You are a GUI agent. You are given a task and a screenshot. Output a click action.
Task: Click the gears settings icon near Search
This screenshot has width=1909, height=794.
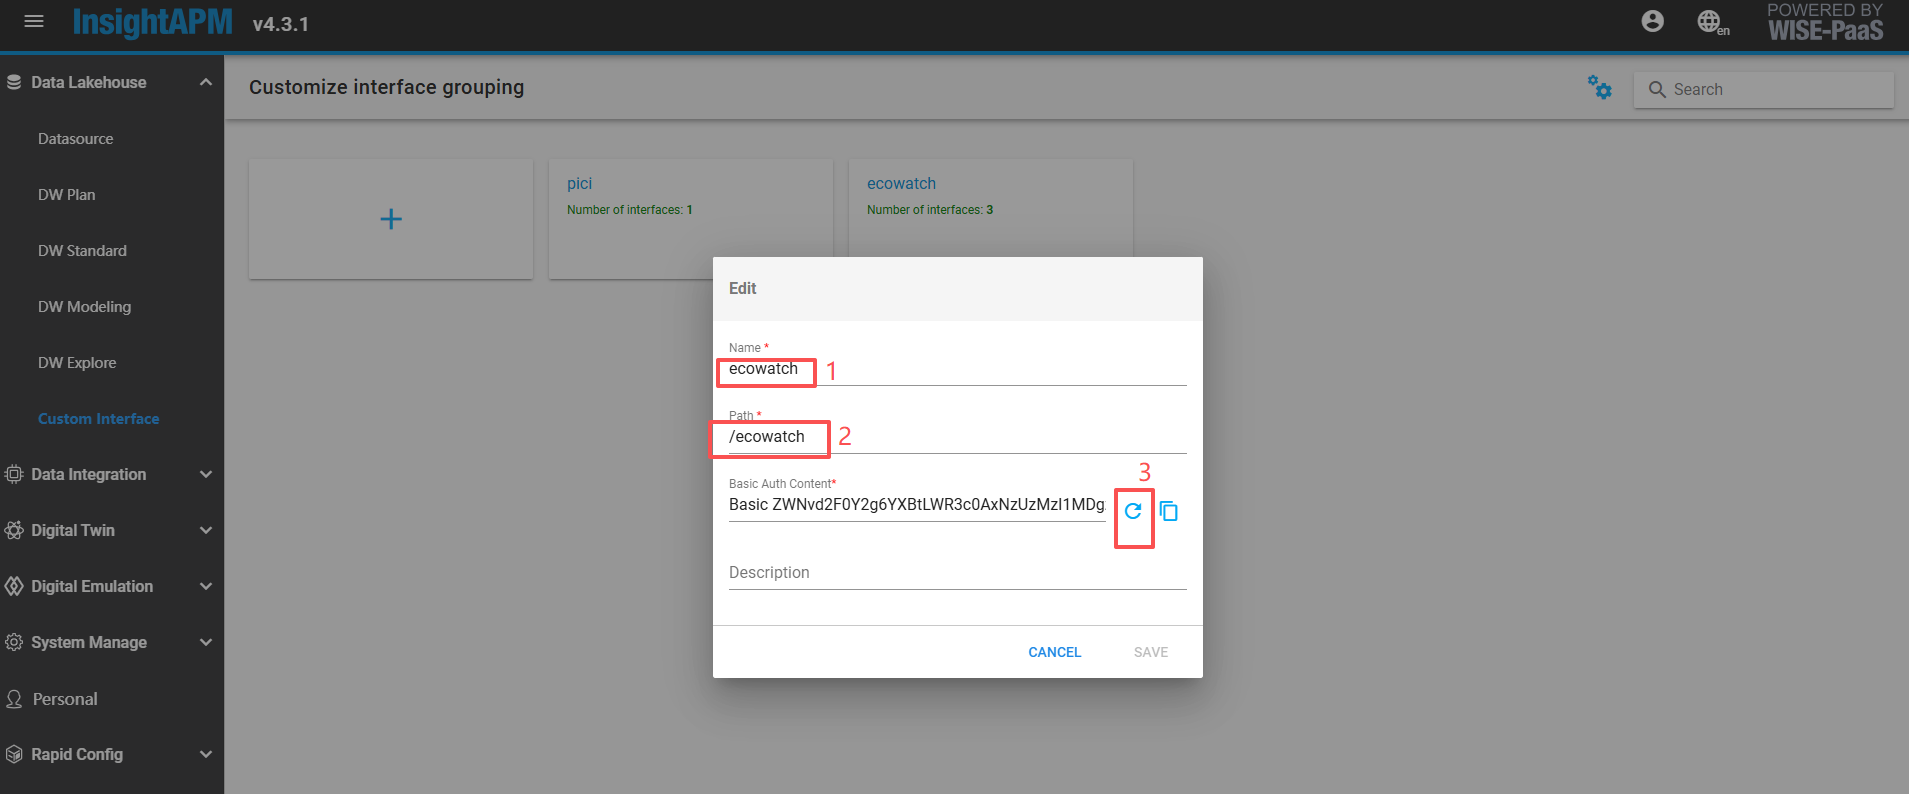[1599, 88]
